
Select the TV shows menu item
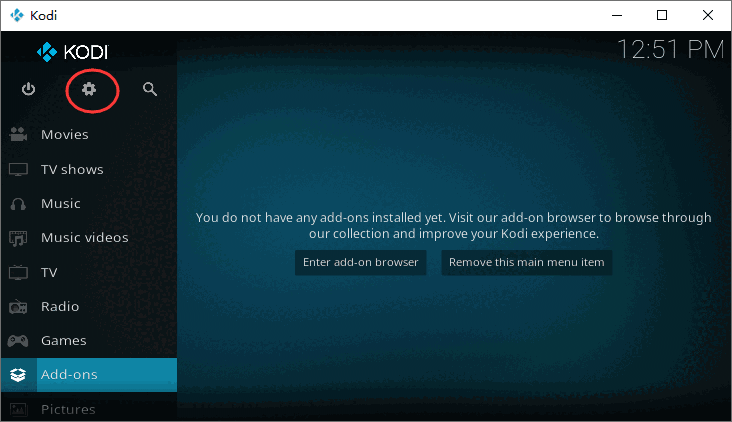(x=89, y=169)
